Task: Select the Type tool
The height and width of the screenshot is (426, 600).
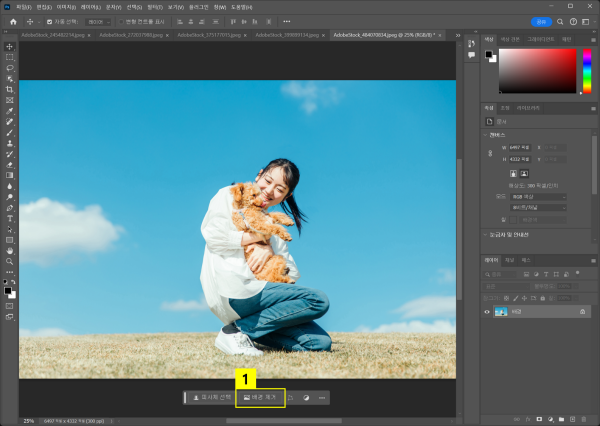Action: (10, 217)
